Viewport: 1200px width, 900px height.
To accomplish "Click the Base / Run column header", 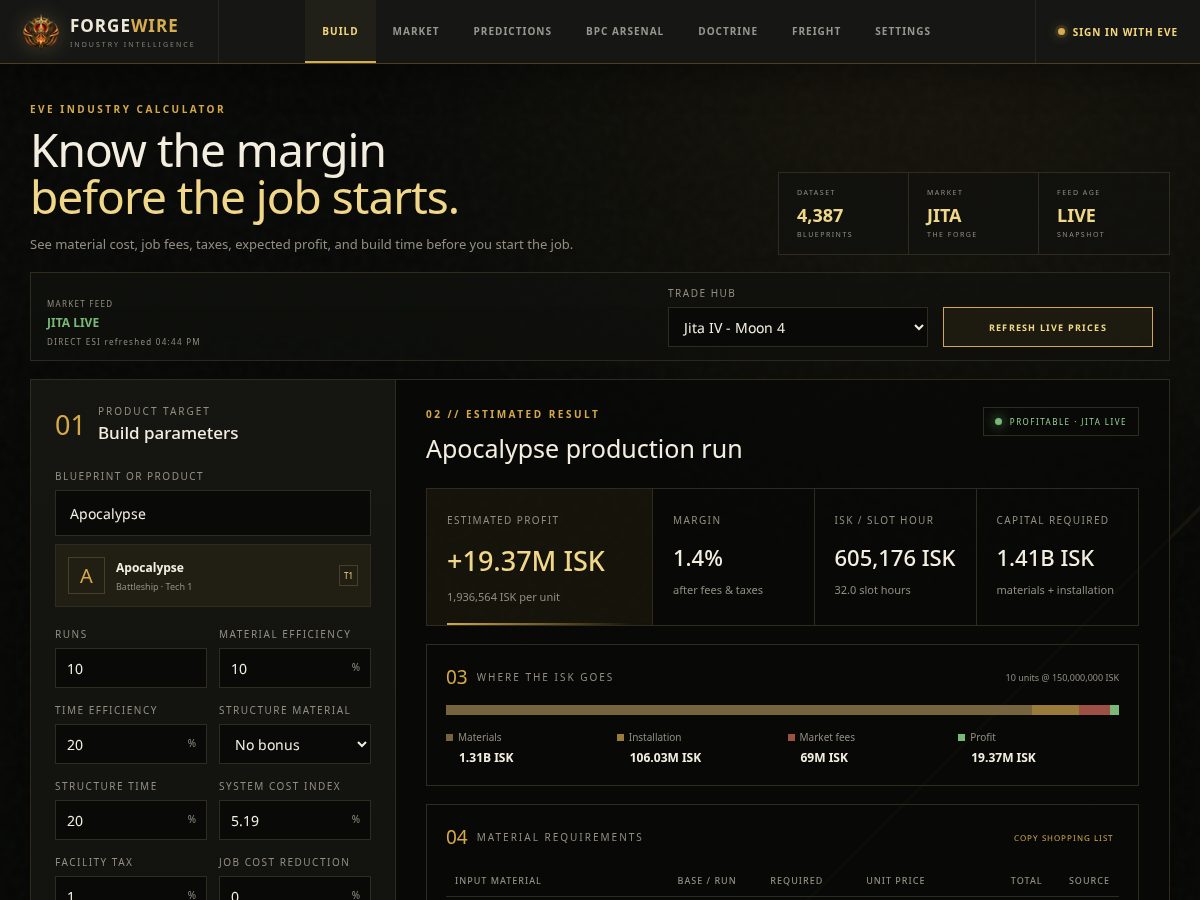I will 707,881.
